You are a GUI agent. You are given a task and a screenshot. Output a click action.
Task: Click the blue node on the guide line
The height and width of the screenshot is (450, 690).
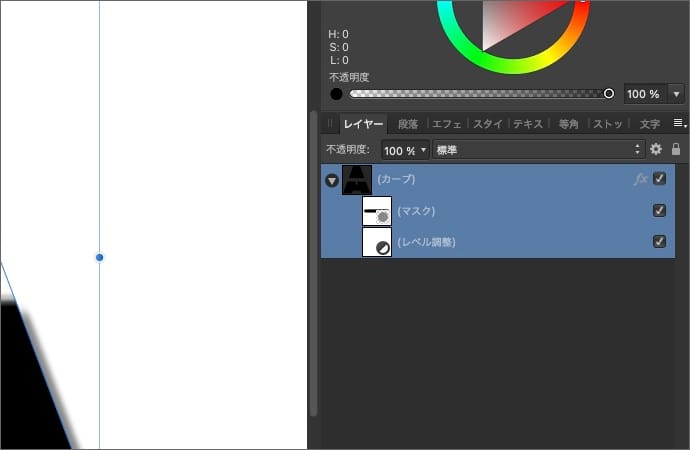[x=99, y=258]
